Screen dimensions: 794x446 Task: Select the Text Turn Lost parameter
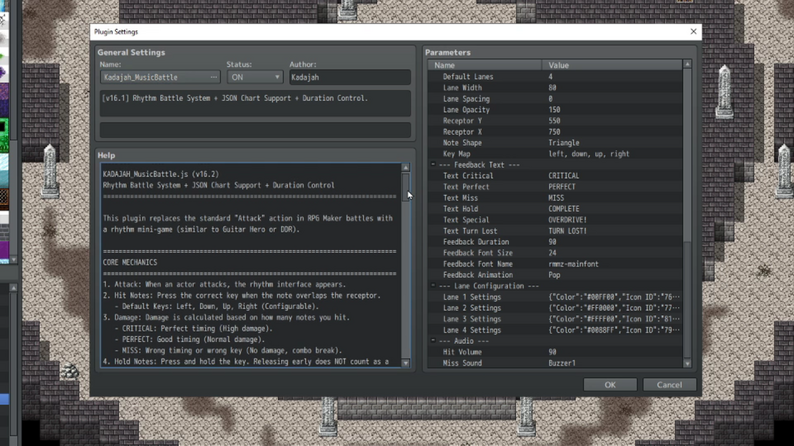[x=555, y=231]
